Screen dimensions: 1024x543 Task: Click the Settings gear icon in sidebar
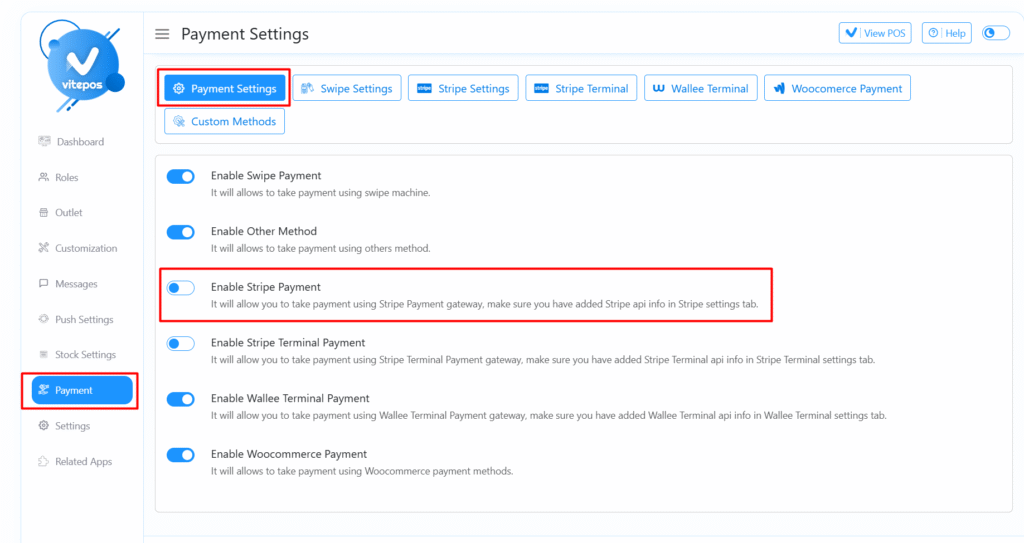tap(44, 425)
